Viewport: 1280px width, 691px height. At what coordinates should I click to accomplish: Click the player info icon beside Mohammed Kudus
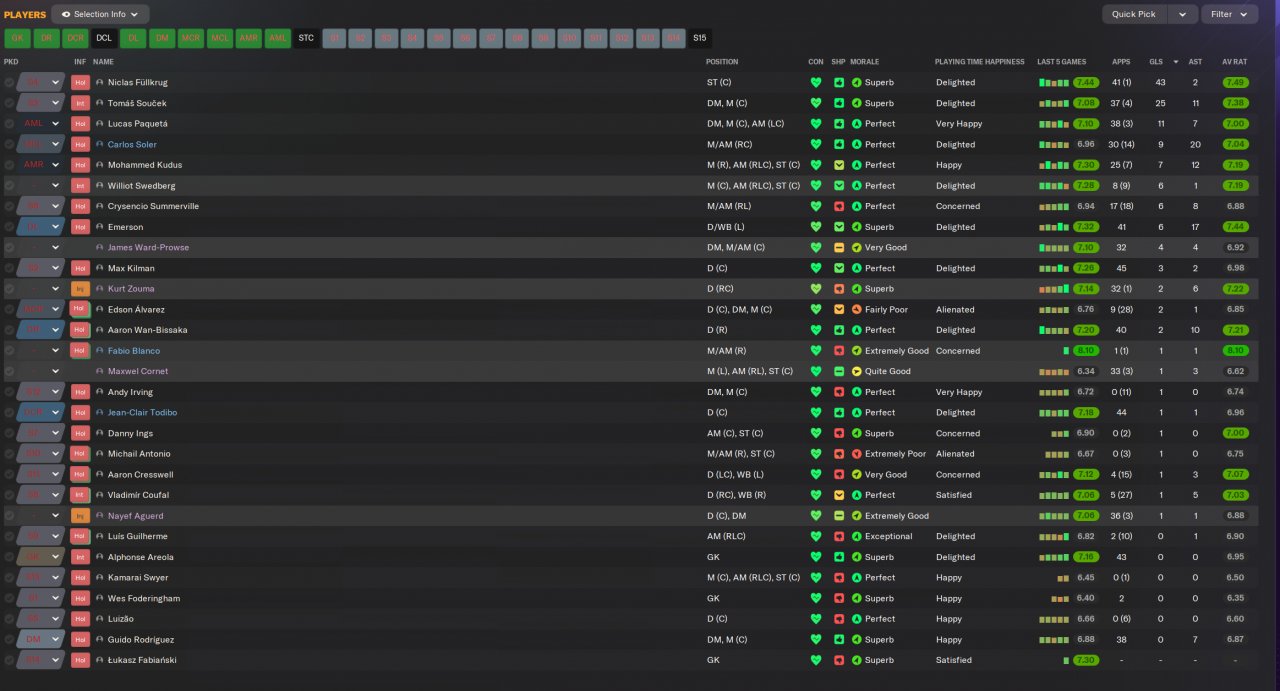pos(100,165)
